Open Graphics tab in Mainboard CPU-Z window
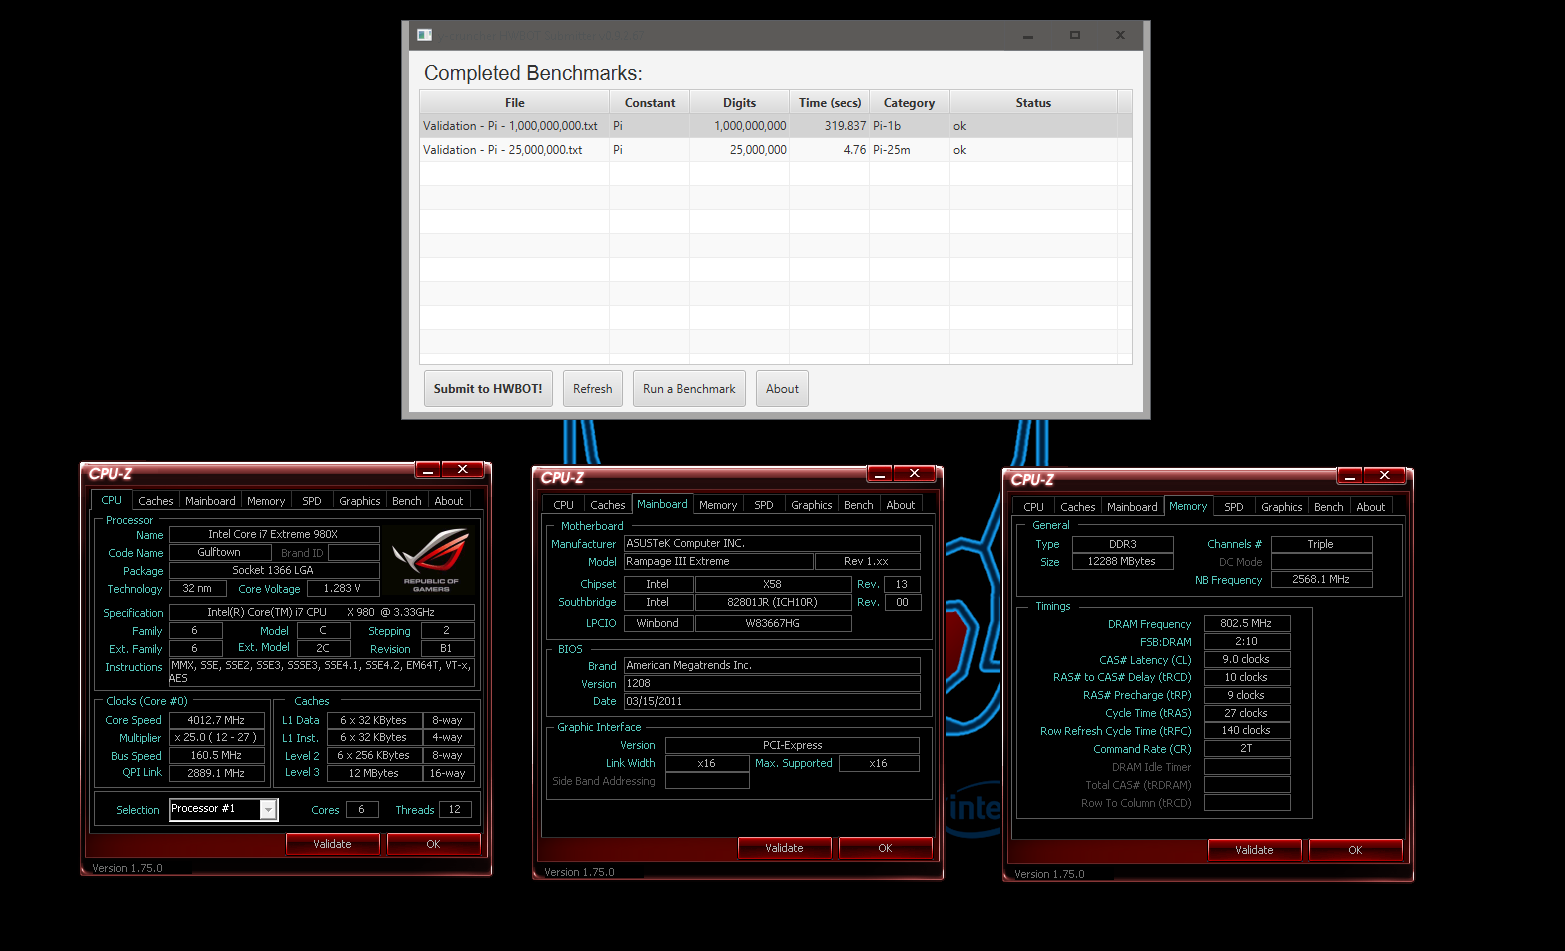1565x951 pixels. 812,505
